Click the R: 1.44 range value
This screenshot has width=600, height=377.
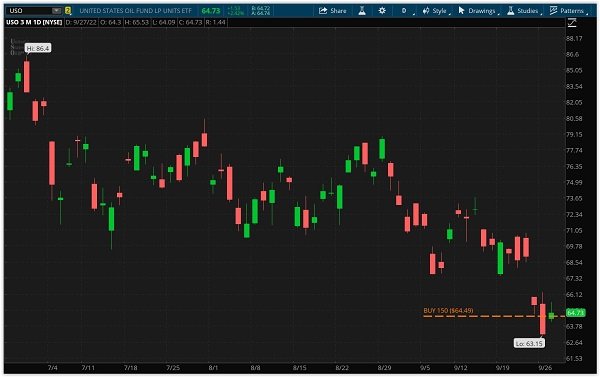215,22
